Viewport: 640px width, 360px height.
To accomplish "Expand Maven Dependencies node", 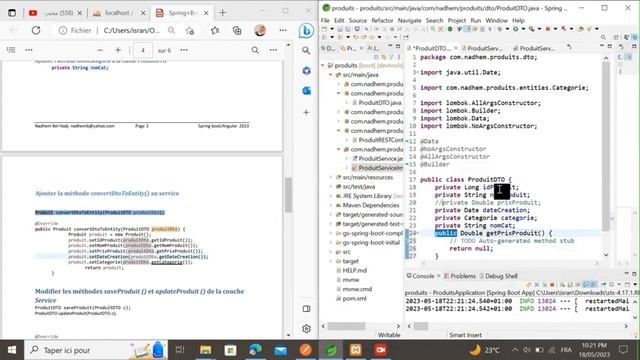I will pyautogui.click(x=331, y=205).
